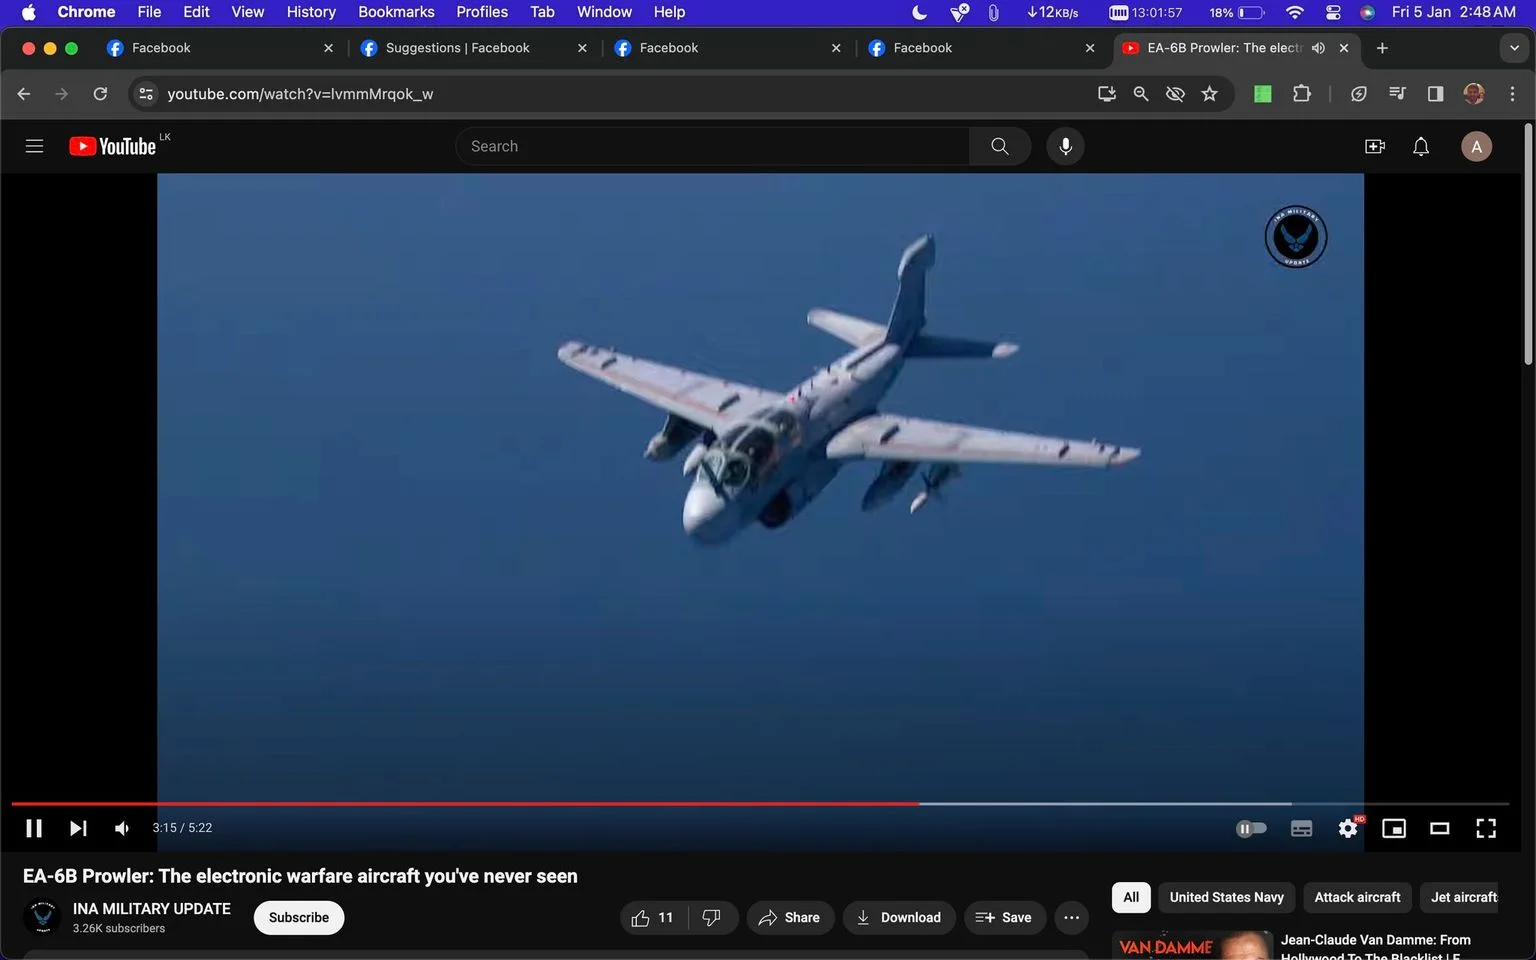Like the EA-6B Prowler video
Viewport: 1536px width, 960px height.
pos(653,918)
